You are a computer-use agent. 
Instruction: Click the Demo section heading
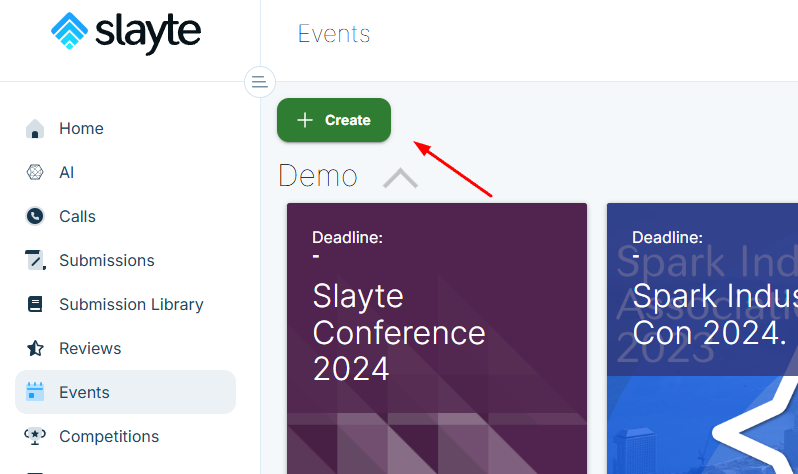click(x=318, y=176)
